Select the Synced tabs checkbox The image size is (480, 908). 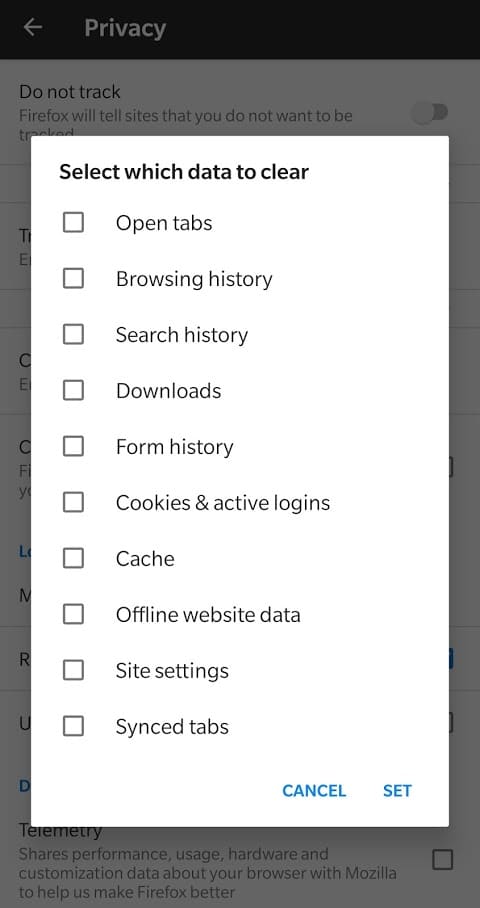73,726
